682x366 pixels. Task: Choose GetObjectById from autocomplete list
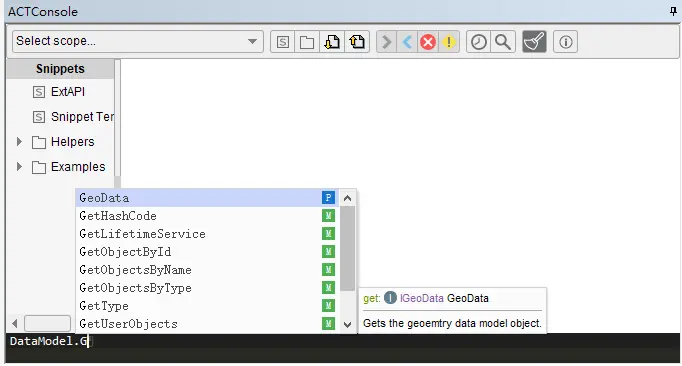coord(207,252)
